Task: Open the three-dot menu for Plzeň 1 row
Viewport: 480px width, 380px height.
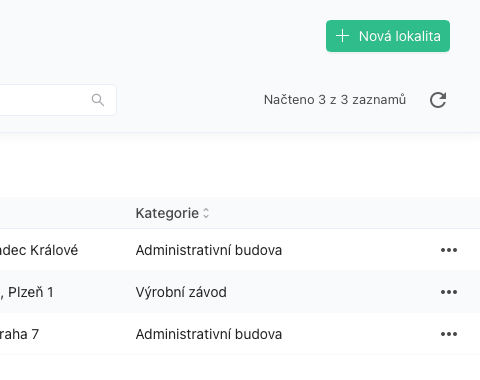Action: point(449,292)
